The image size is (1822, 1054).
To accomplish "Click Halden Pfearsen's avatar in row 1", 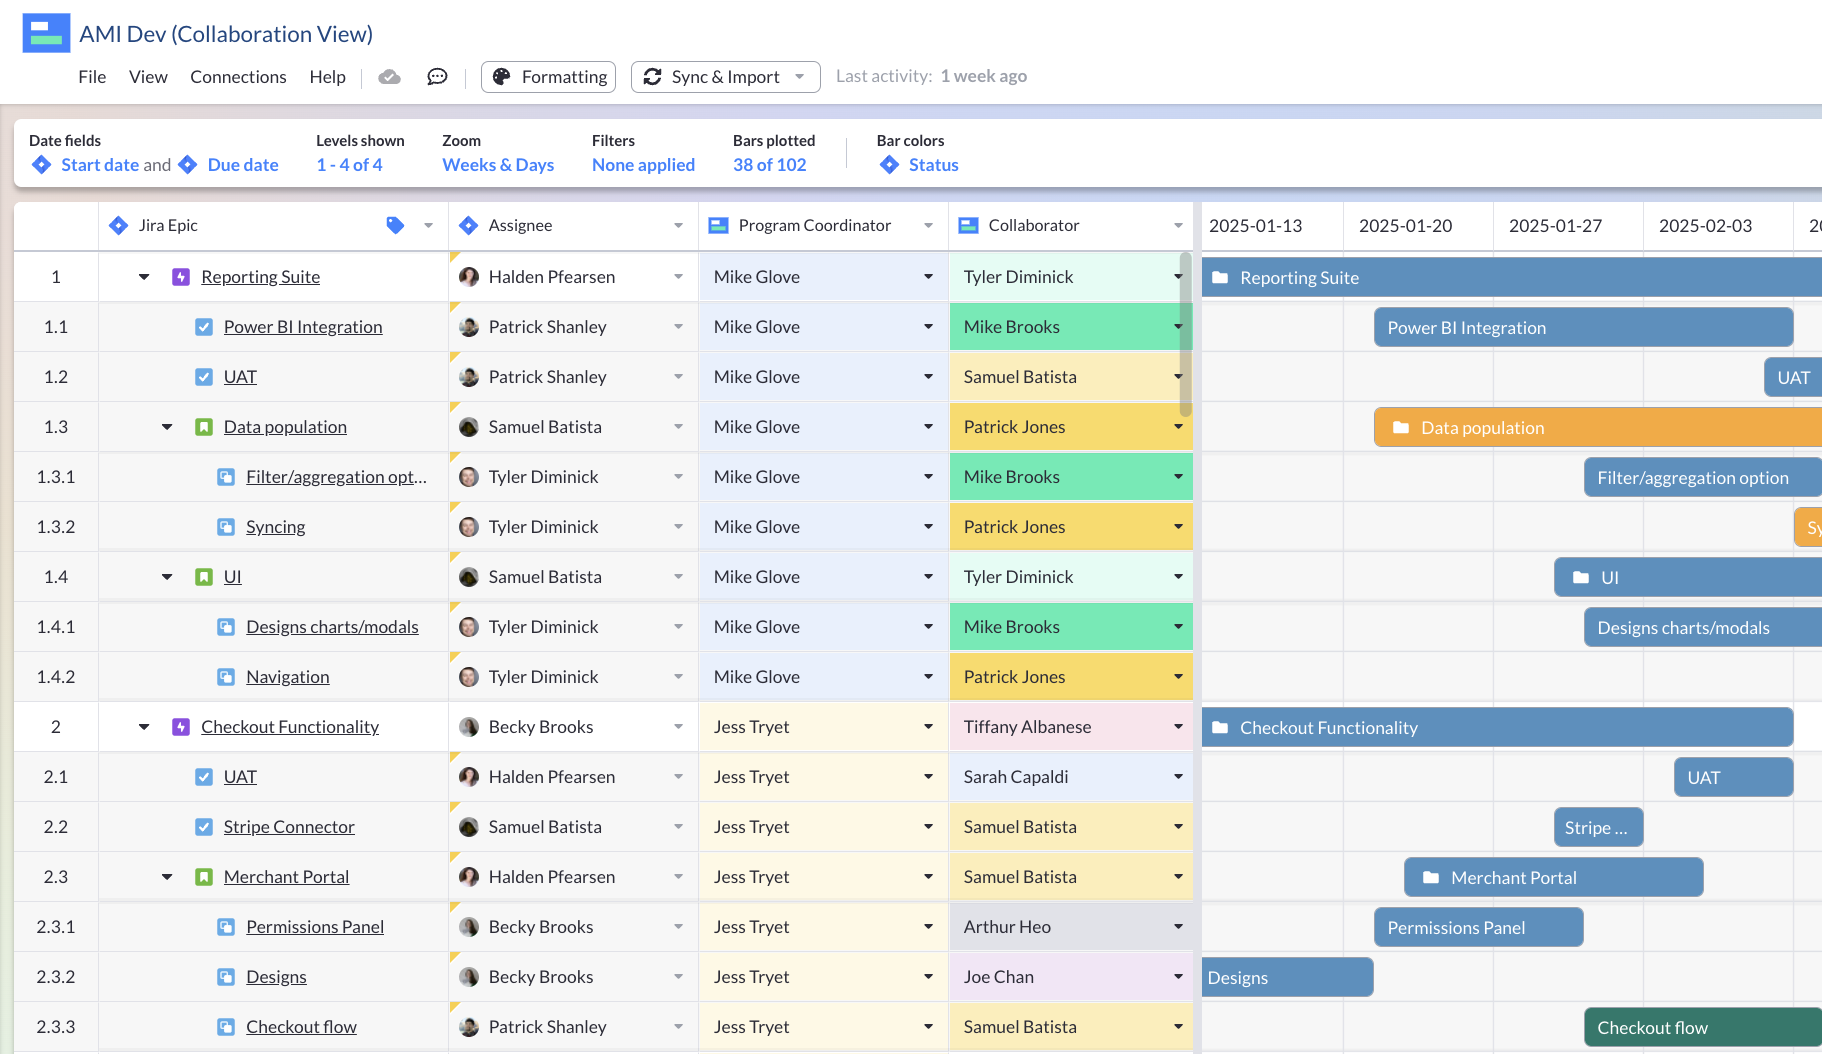I will 468,277.
